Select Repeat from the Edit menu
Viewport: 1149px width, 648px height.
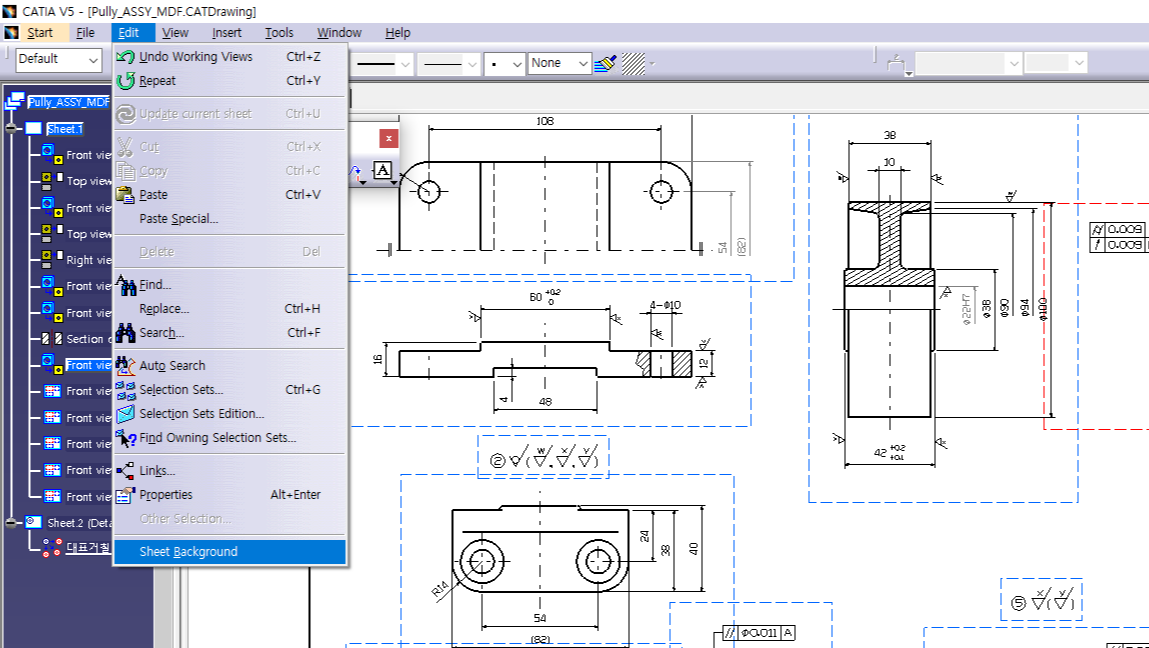(x=229, y=81)
